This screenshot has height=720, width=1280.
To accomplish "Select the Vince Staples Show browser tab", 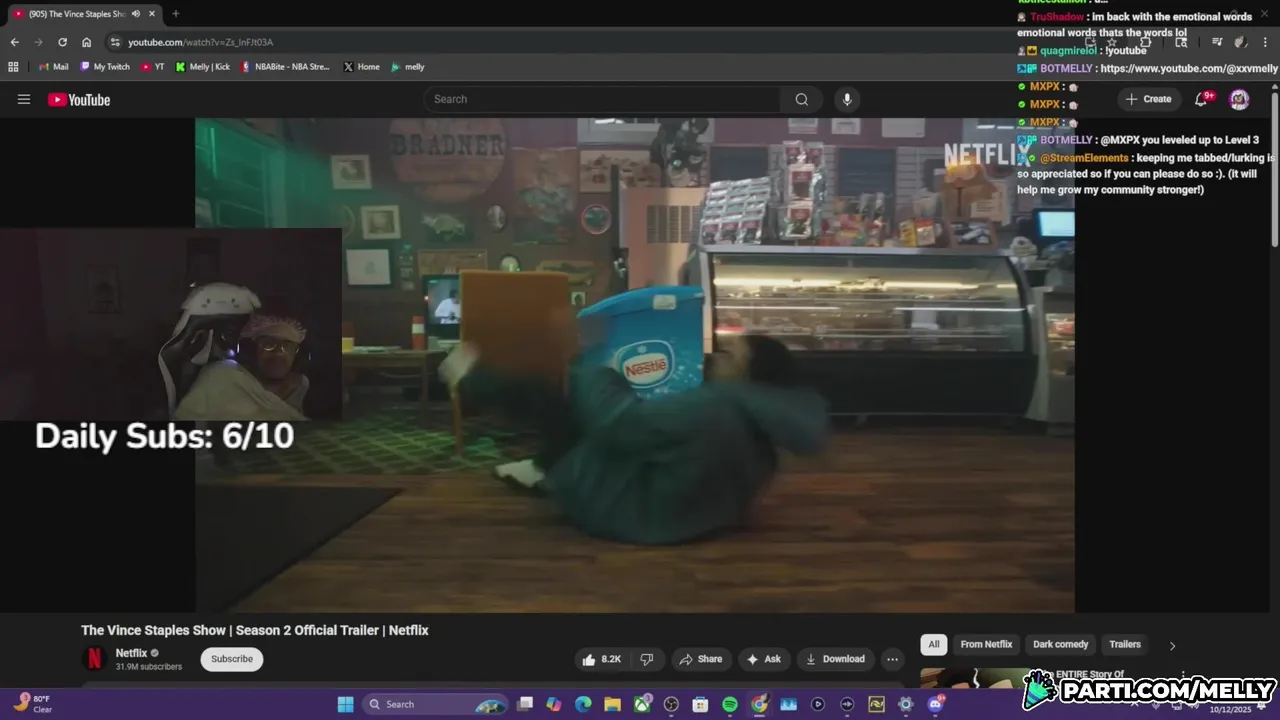I will click(x=76, y=14).
